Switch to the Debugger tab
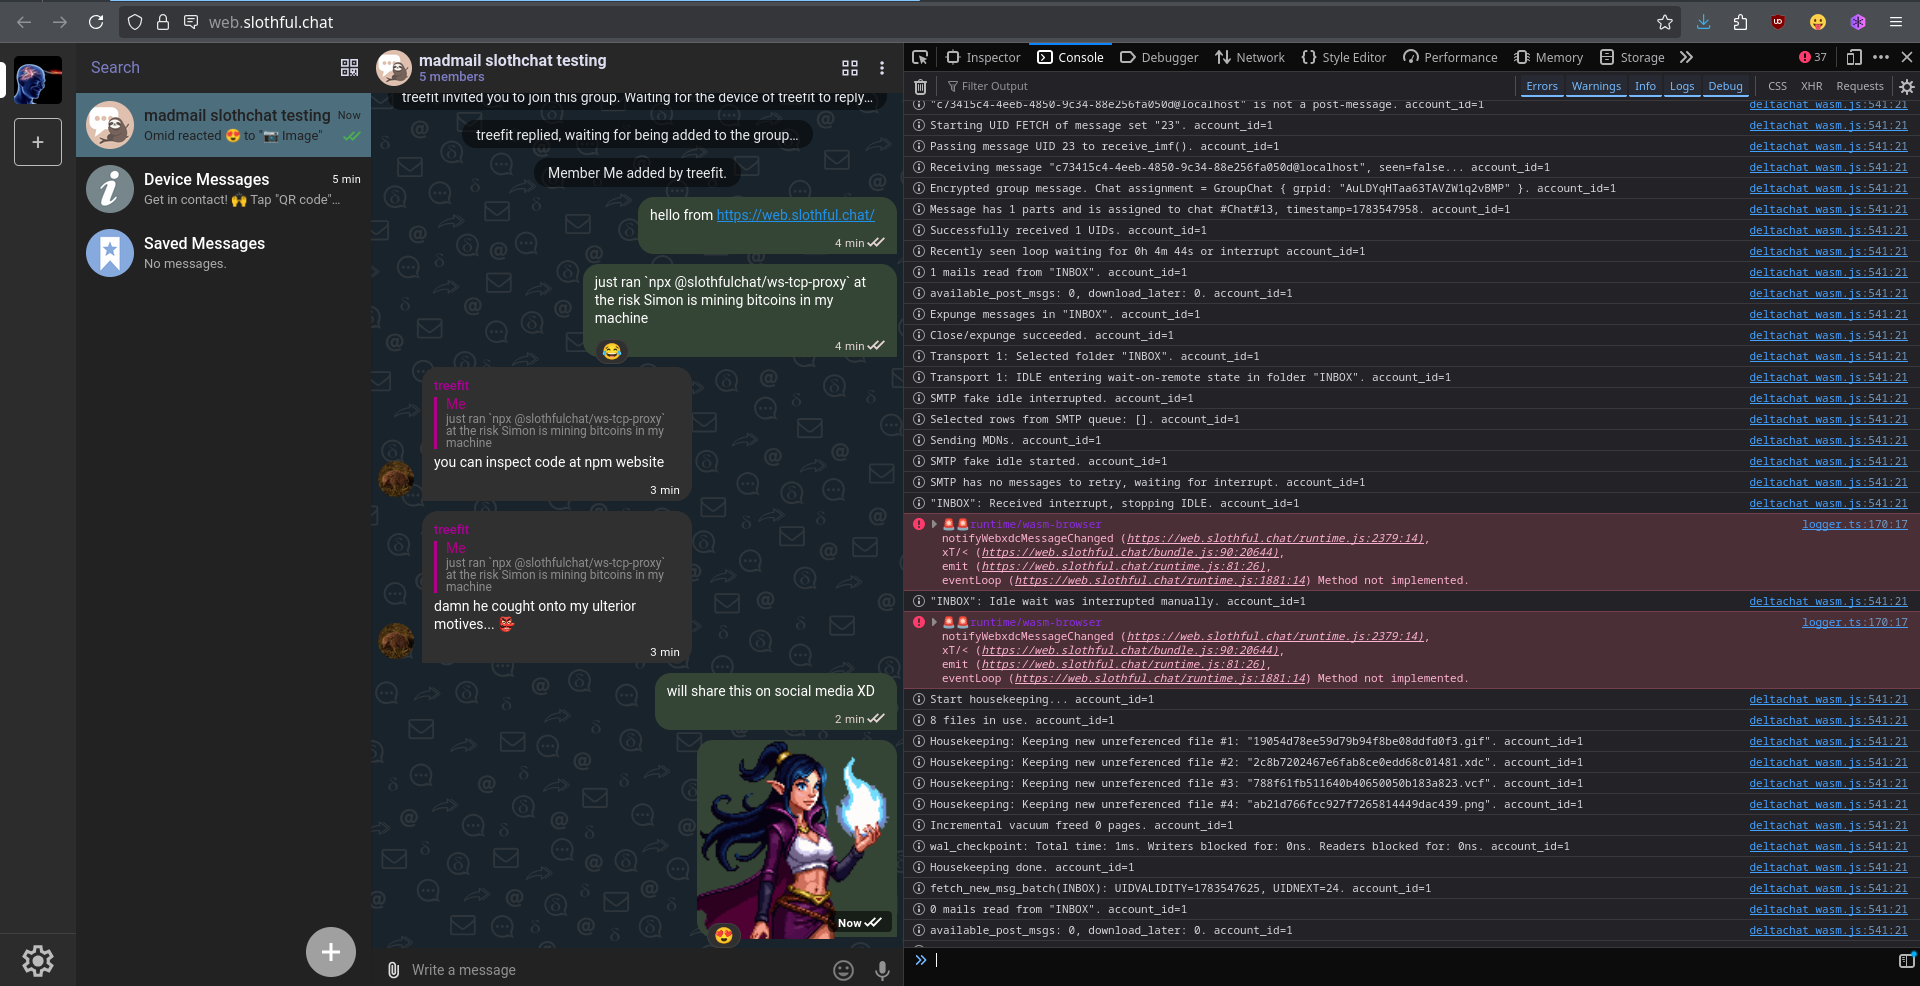The height and width of the screenshot is (986, 1920). [1159, 57]
